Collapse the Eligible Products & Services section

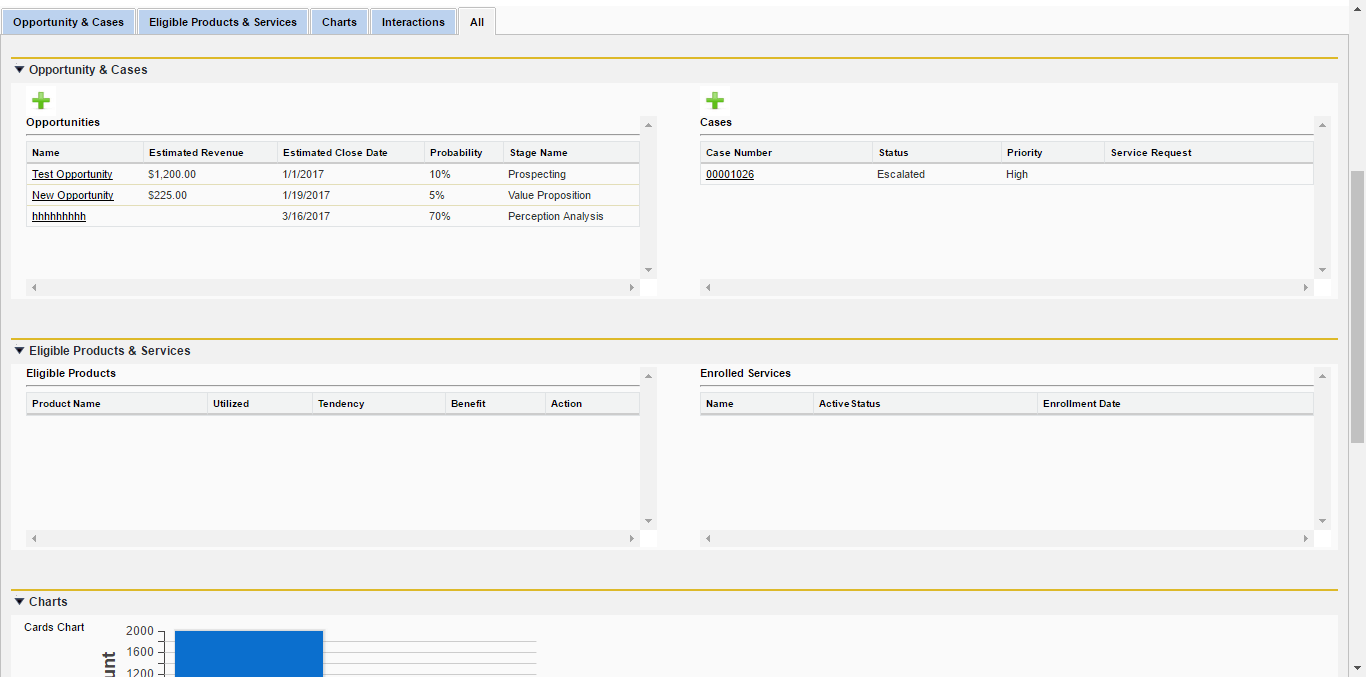(x=19, y=351)
